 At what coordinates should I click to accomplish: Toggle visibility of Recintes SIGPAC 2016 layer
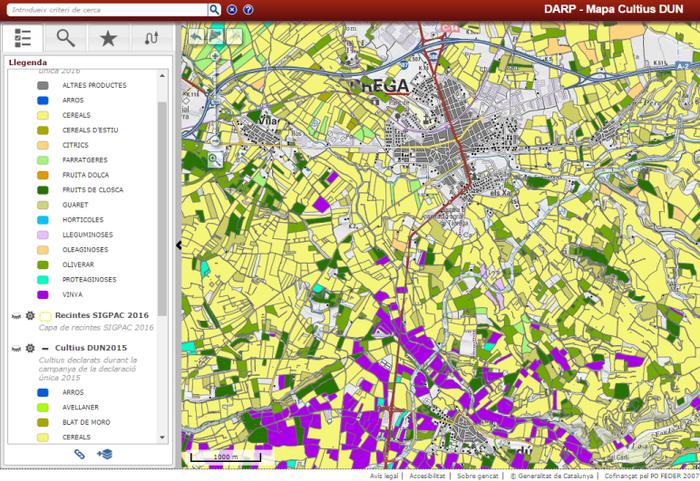pos(14,316)
